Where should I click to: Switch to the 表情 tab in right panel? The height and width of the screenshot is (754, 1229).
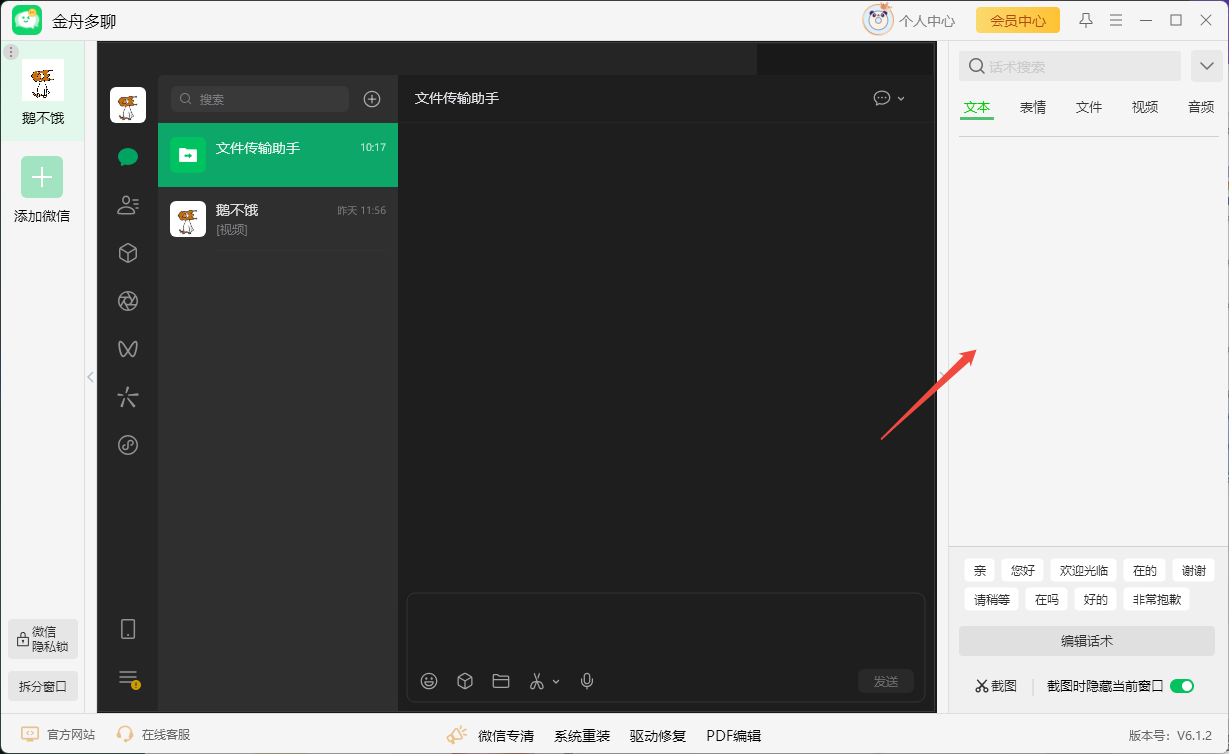1033,107
